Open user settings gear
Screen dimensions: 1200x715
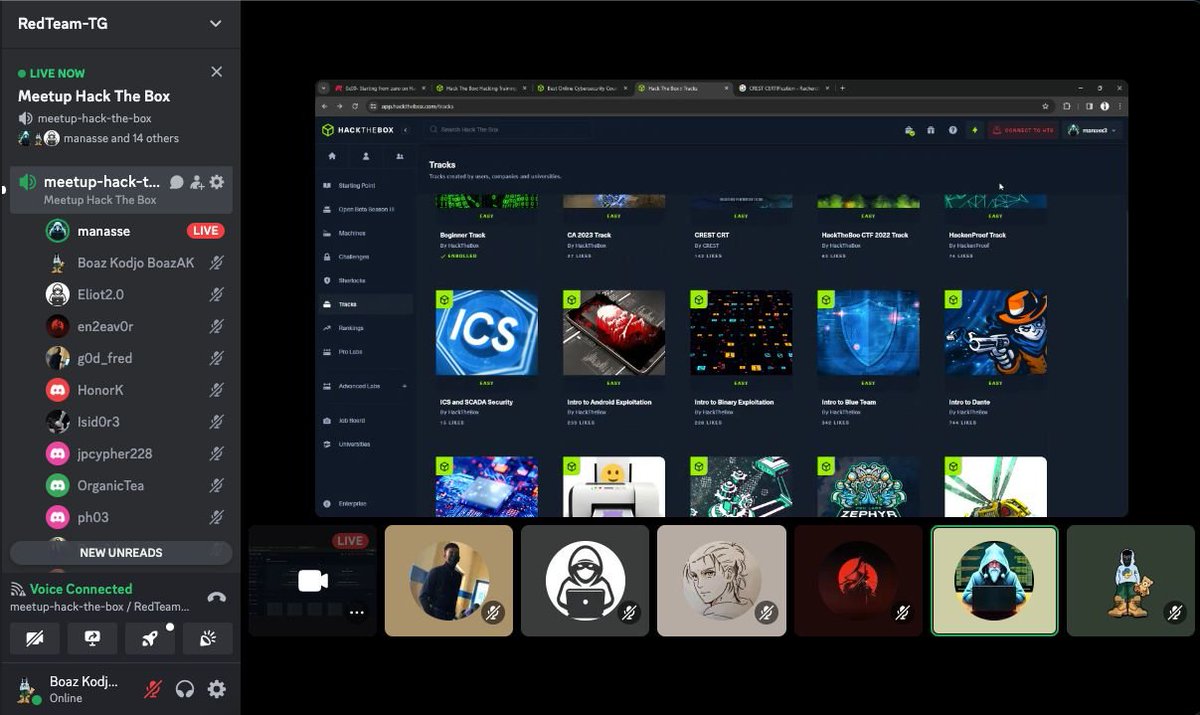tap(216, 689)
